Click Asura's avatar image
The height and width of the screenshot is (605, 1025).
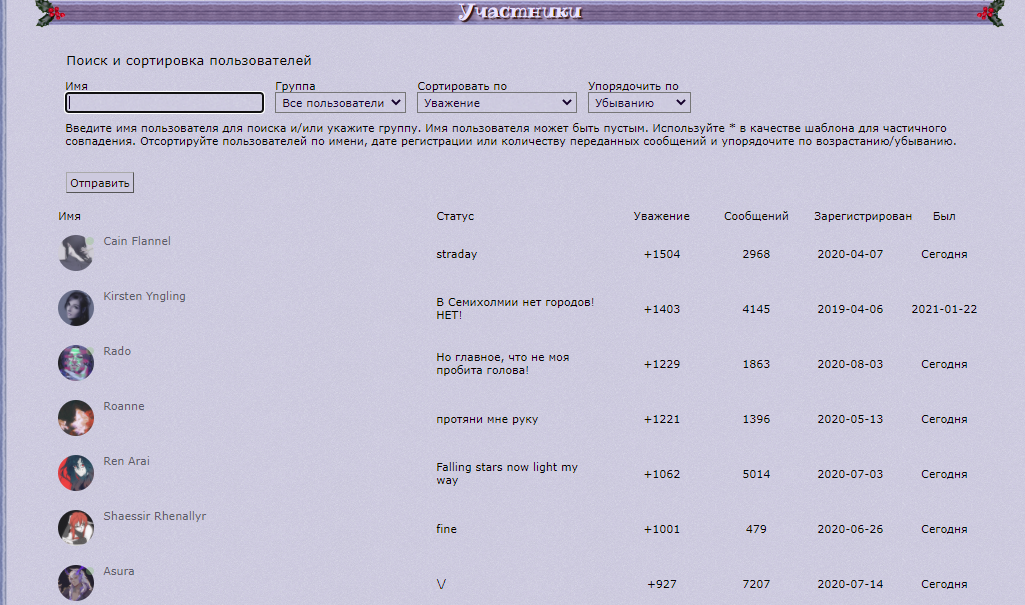click(76, 583)
